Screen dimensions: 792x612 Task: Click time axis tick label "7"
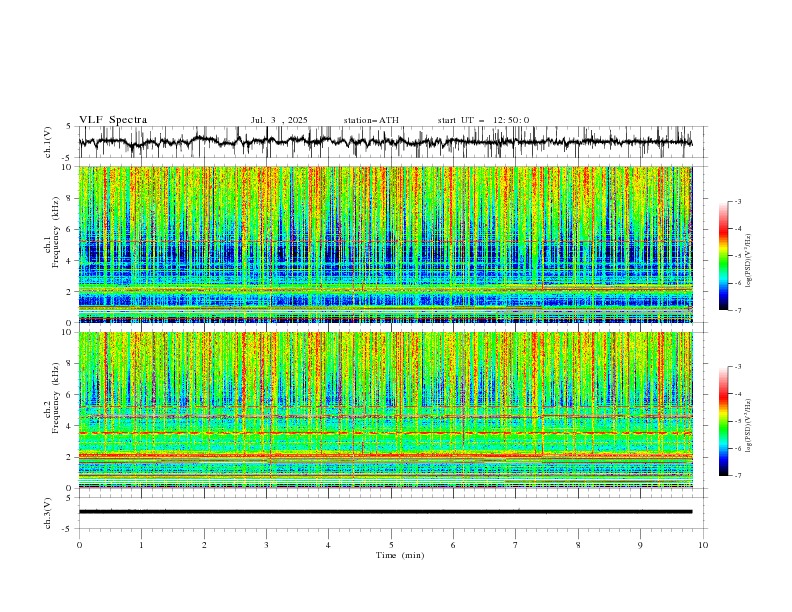[x=516, y=545]
